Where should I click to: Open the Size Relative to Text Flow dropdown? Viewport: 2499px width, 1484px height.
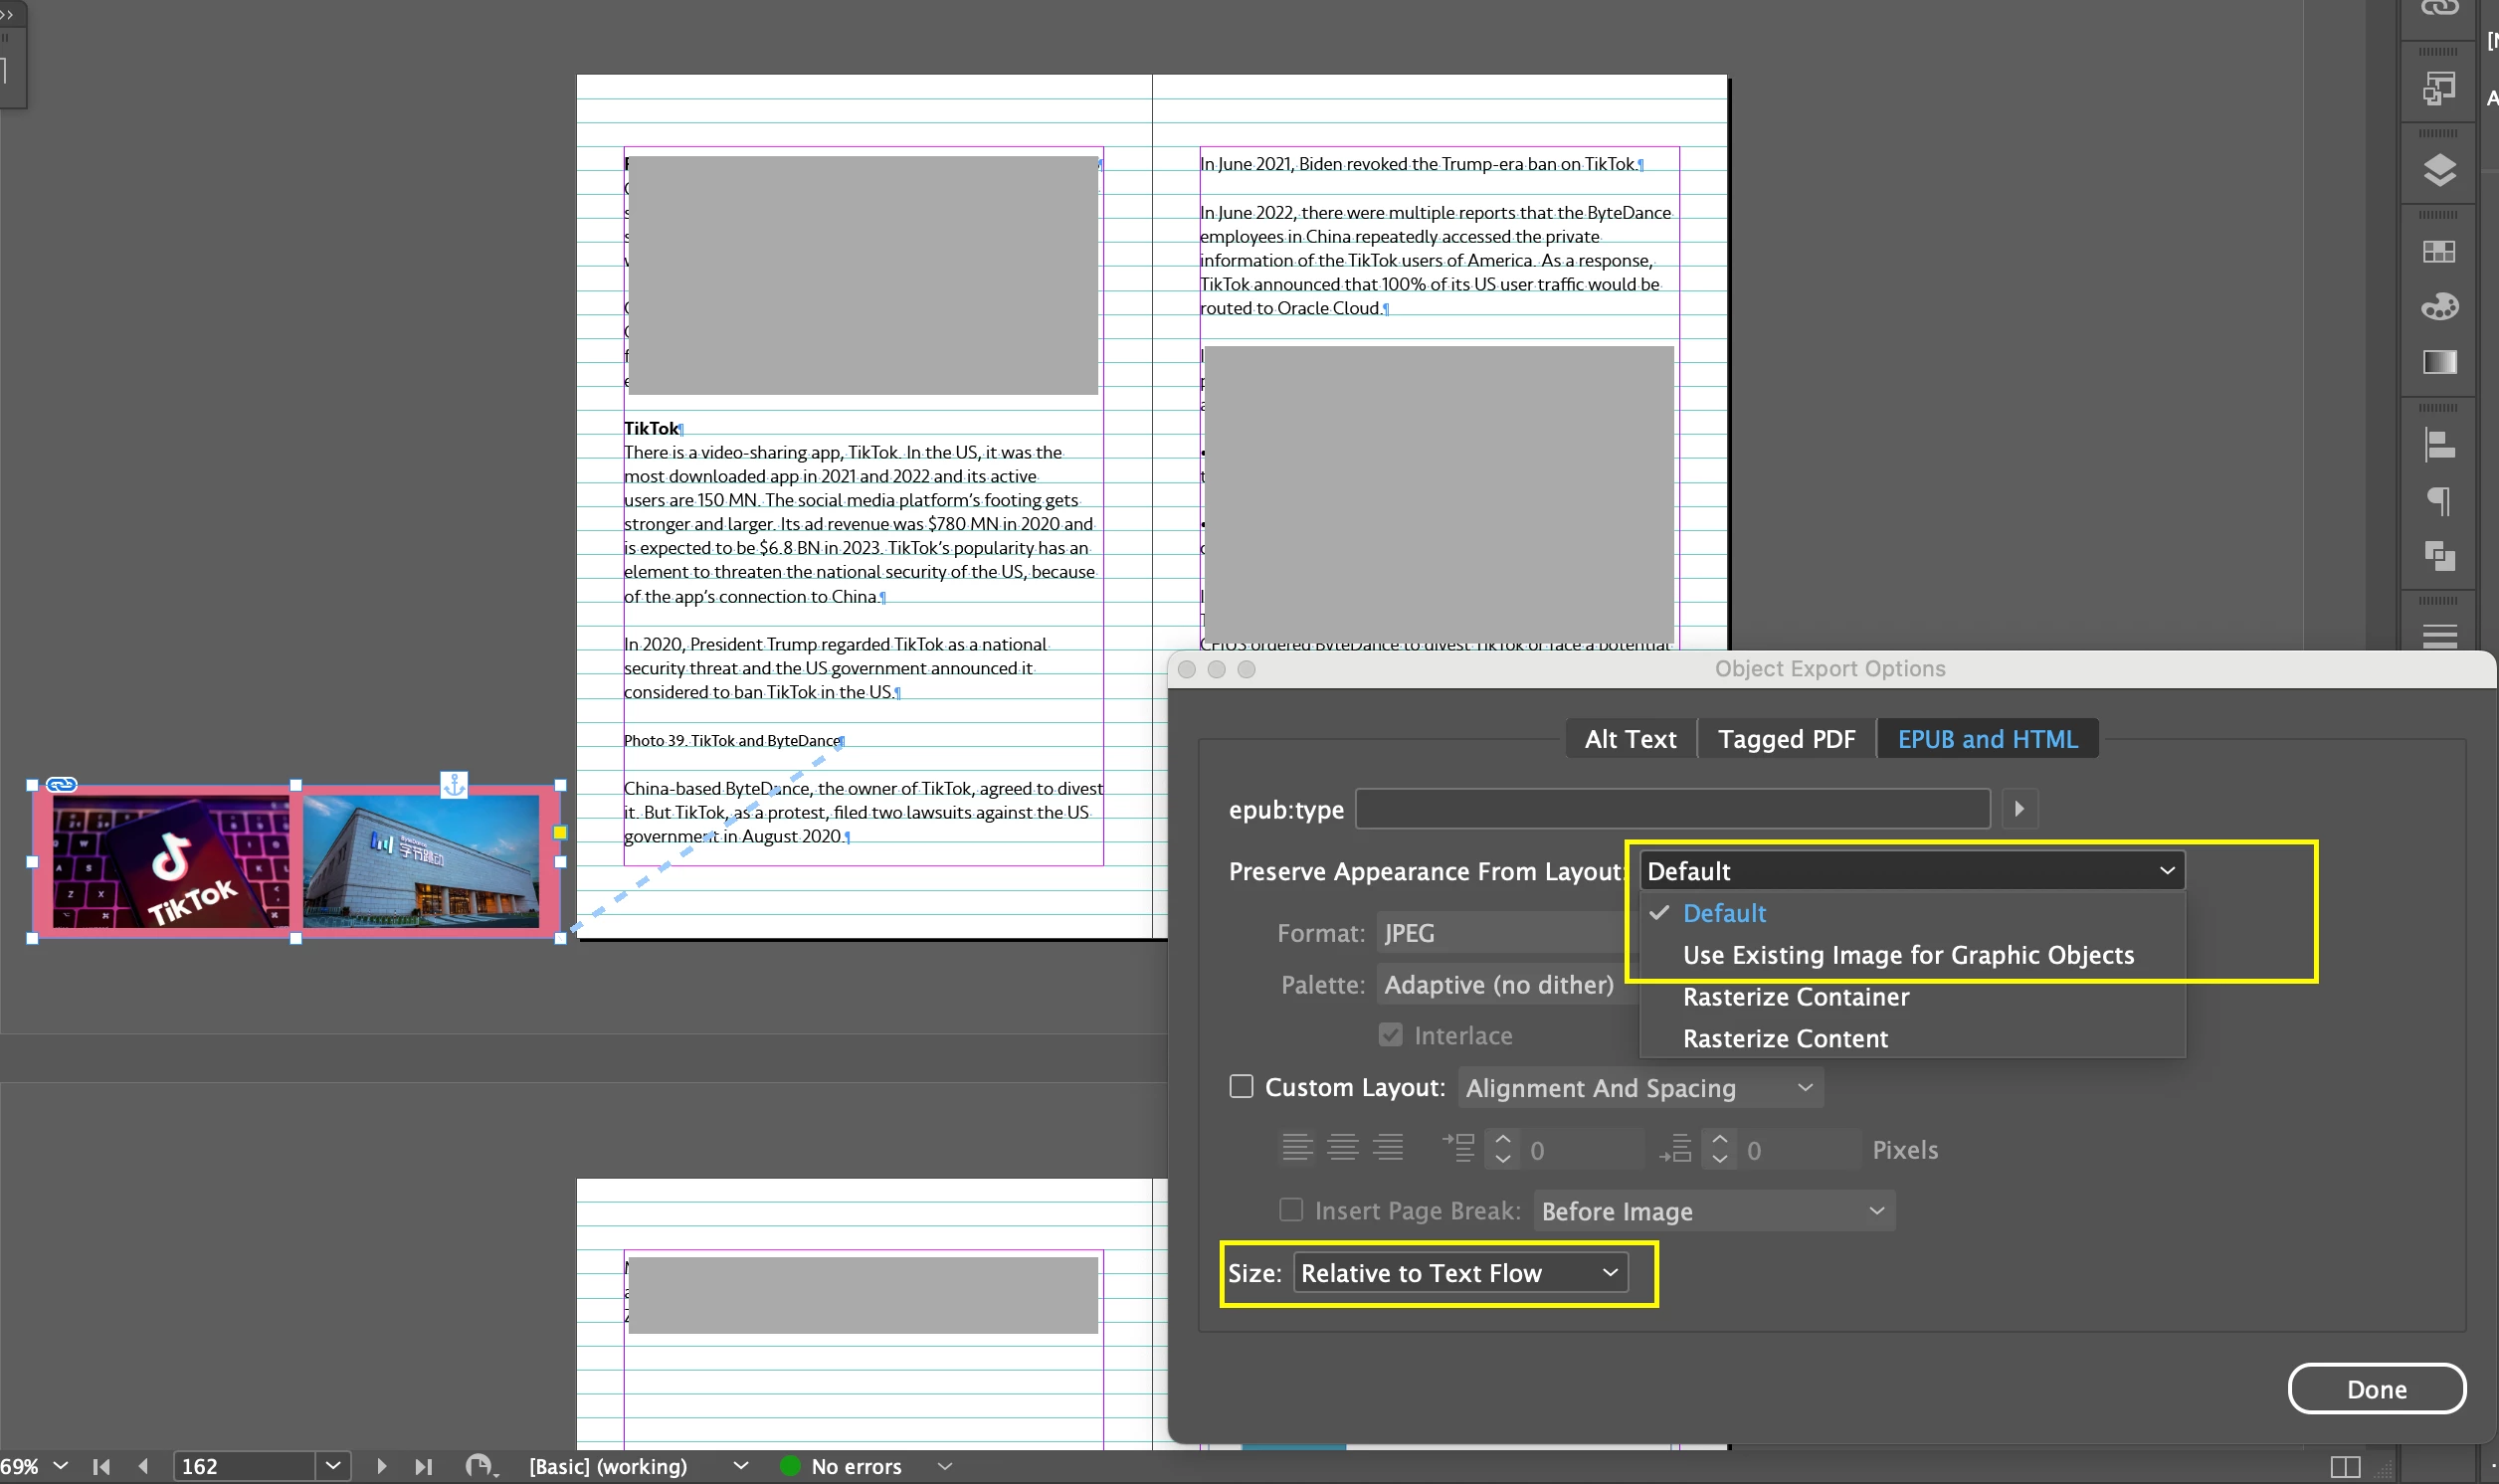pyautogui.click(x=1460, y=1273)
